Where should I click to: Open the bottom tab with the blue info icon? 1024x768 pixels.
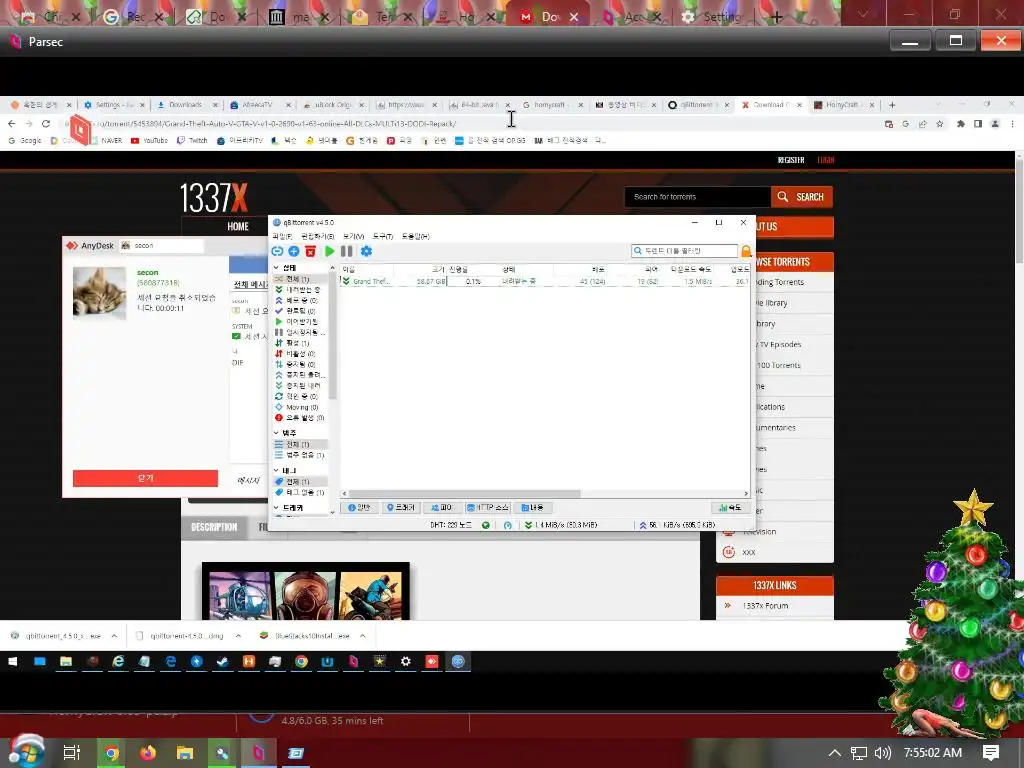point(359,507)
